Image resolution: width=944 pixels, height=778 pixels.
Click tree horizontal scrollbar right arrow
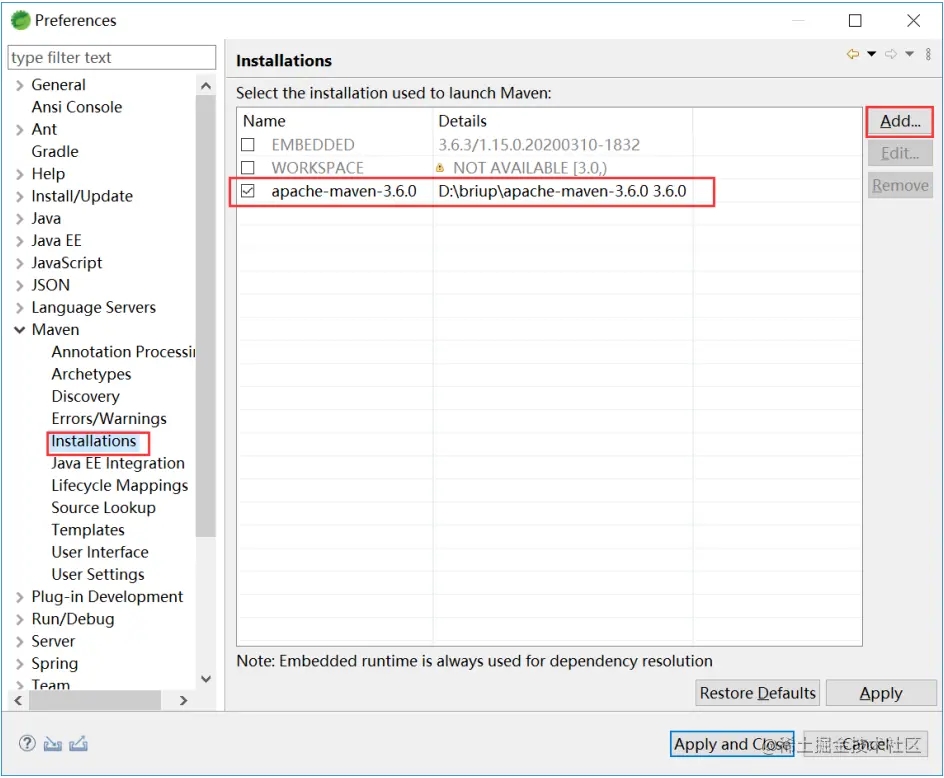(x=184, y=701)
